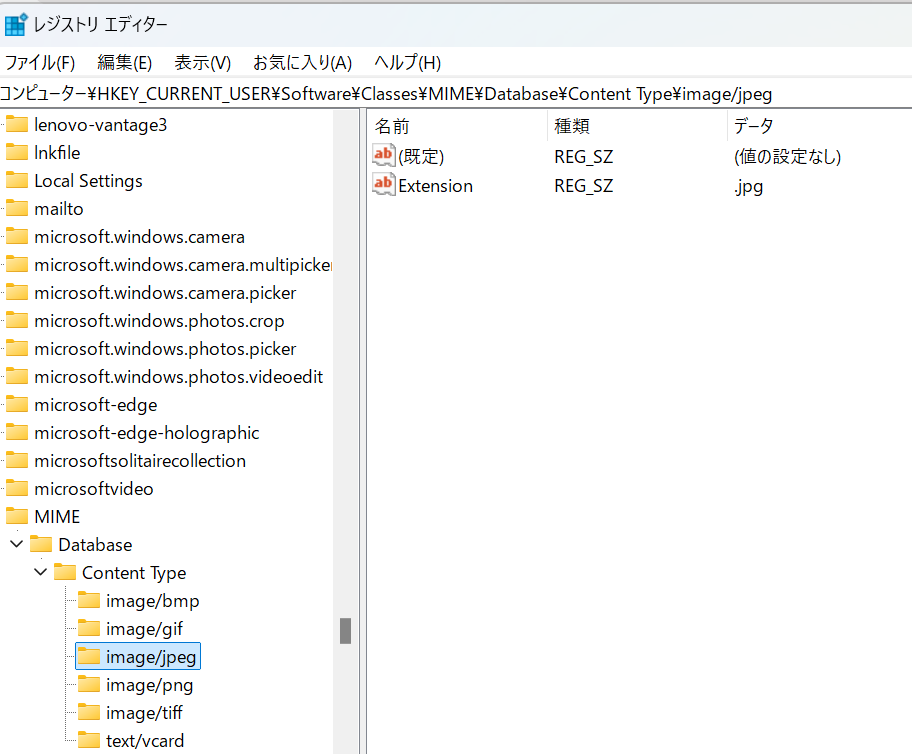Image resolution: width=912 pixels, height=754 pixels.
Task: Select the microsoftvideo folder icon
Action: [17, 488]
